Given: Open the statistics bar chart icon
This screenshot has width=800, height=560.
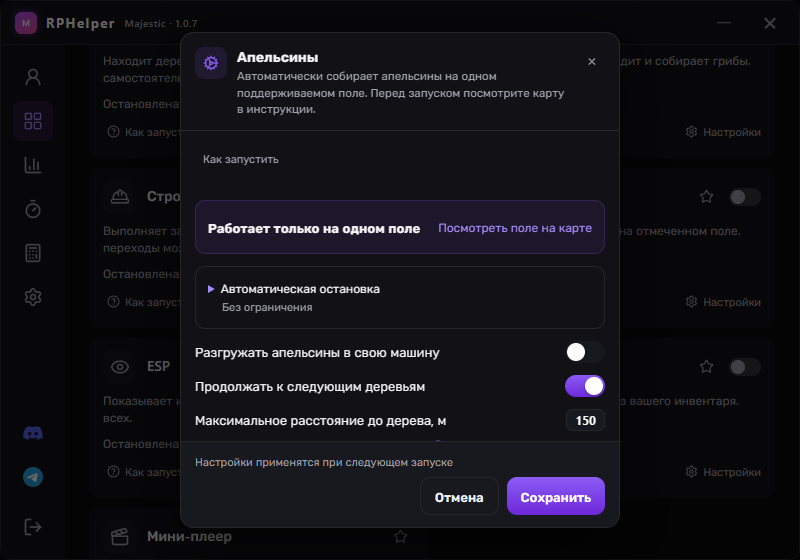Looking at the screenshot, I should point(33,165).
